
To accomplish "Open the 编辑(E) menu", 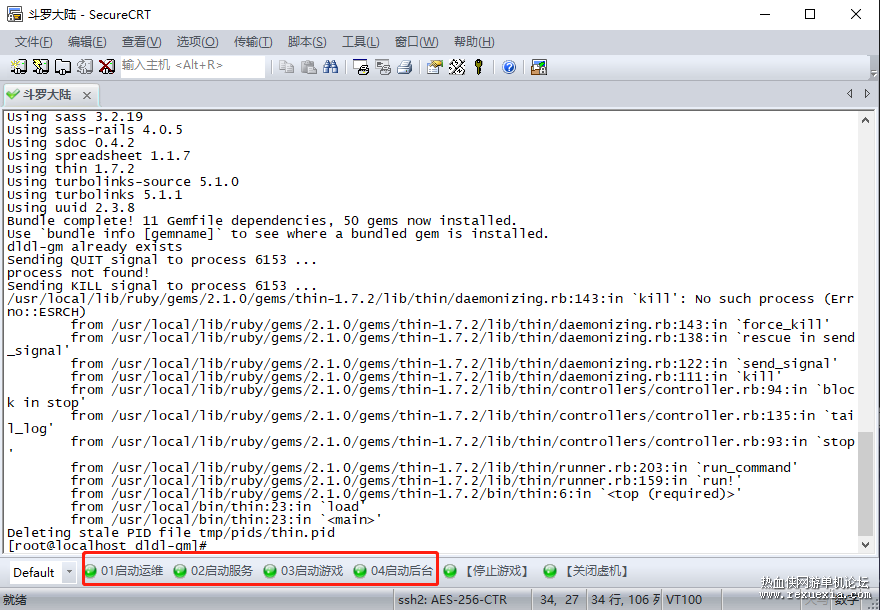I will point(87,42).
